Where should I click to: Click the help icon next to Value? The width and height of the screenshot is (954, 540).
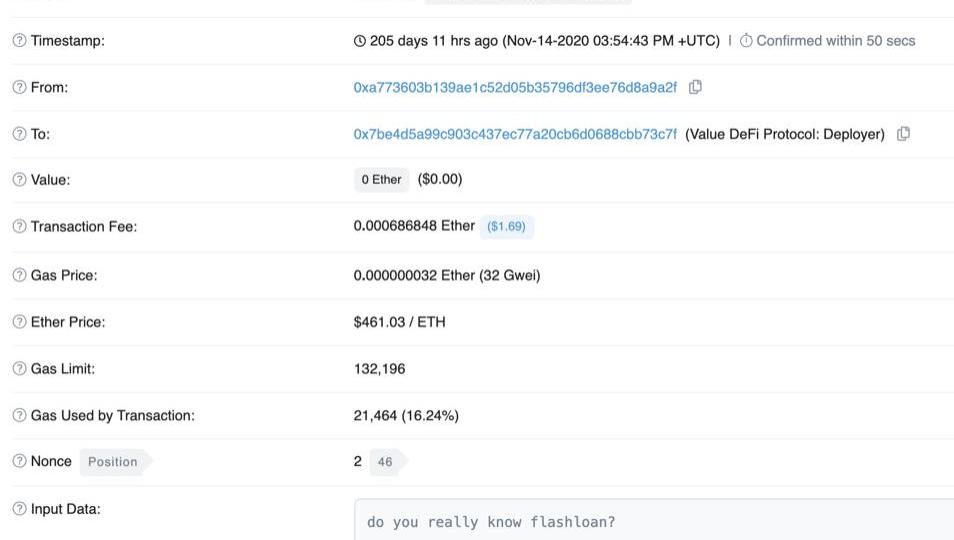(19, 179)
